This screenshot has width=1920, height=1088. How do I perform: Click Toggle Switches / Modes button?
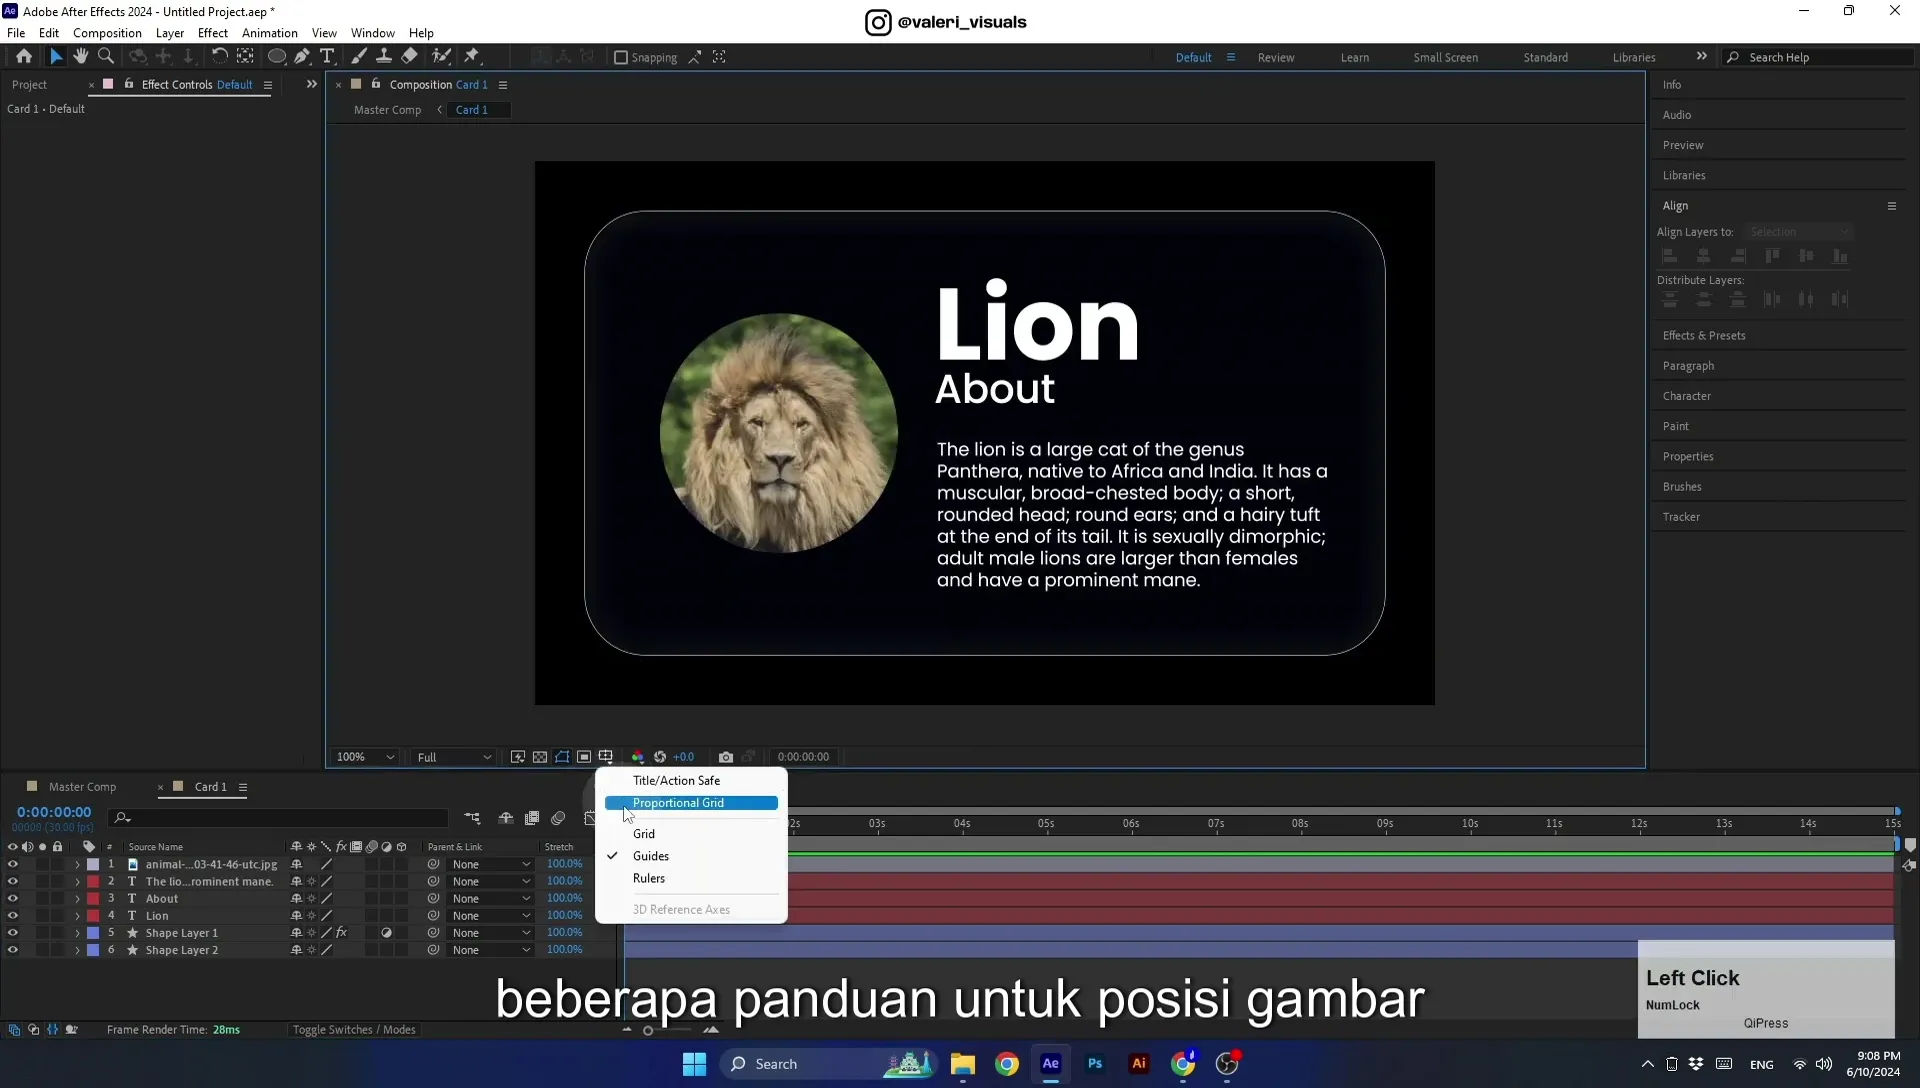[x=354, y=1030]
